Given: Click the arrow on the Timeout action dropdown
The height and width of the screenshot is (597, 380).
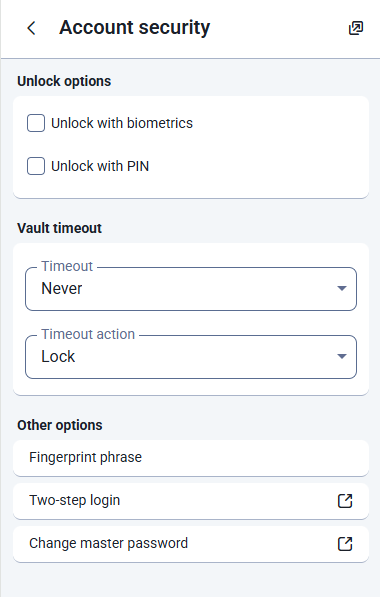Looking at the screenshot, I should click(342, 357).
